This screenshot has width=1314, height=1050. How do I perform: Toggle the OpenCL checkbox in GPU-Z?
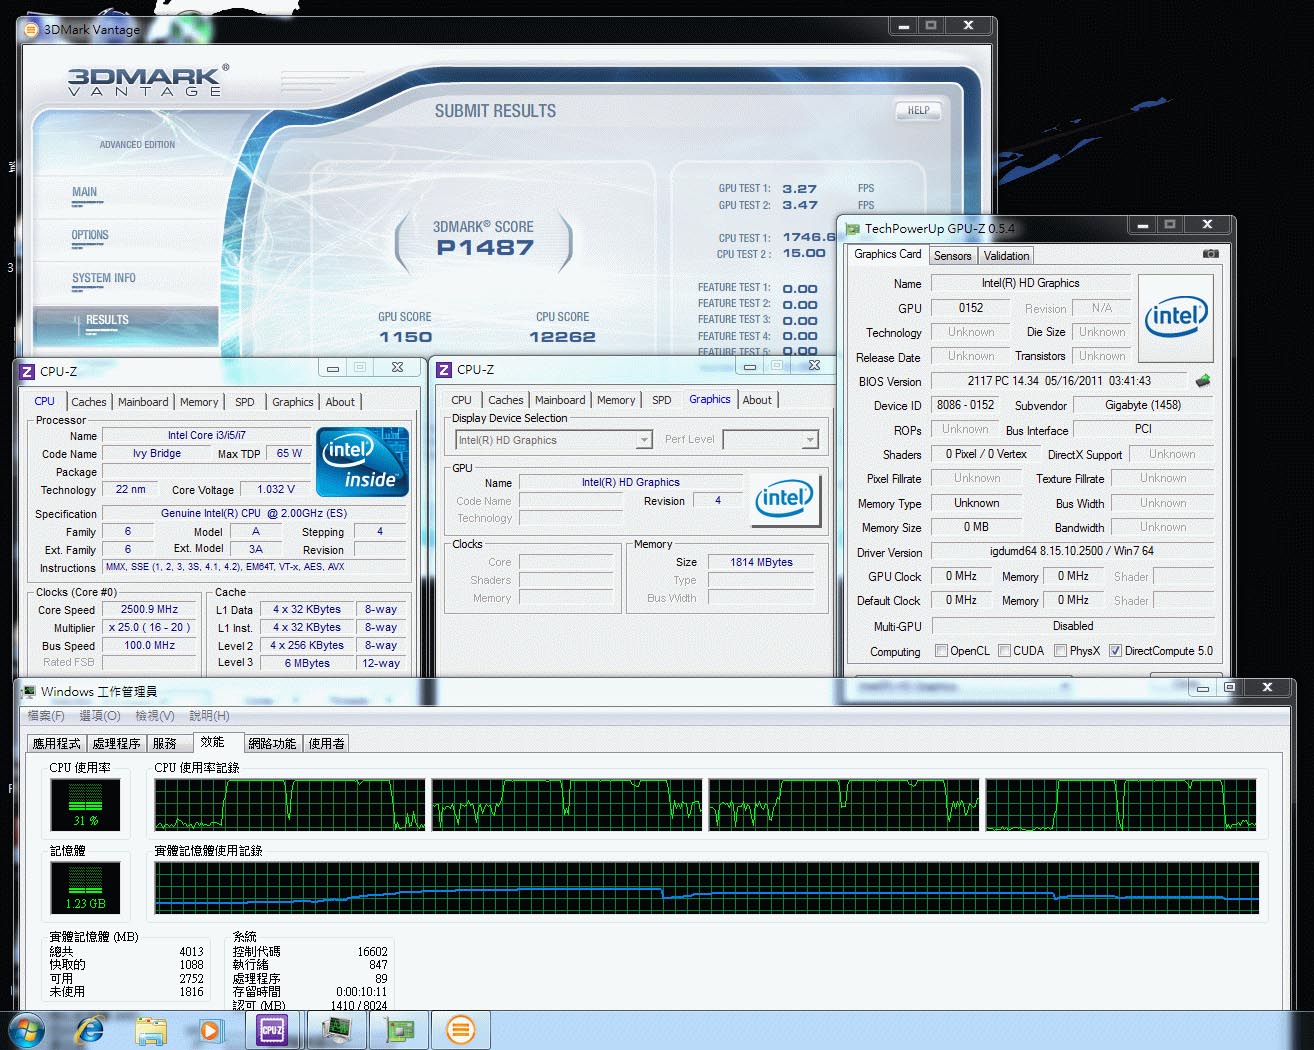pyautogui.click(x=941, y=651)
